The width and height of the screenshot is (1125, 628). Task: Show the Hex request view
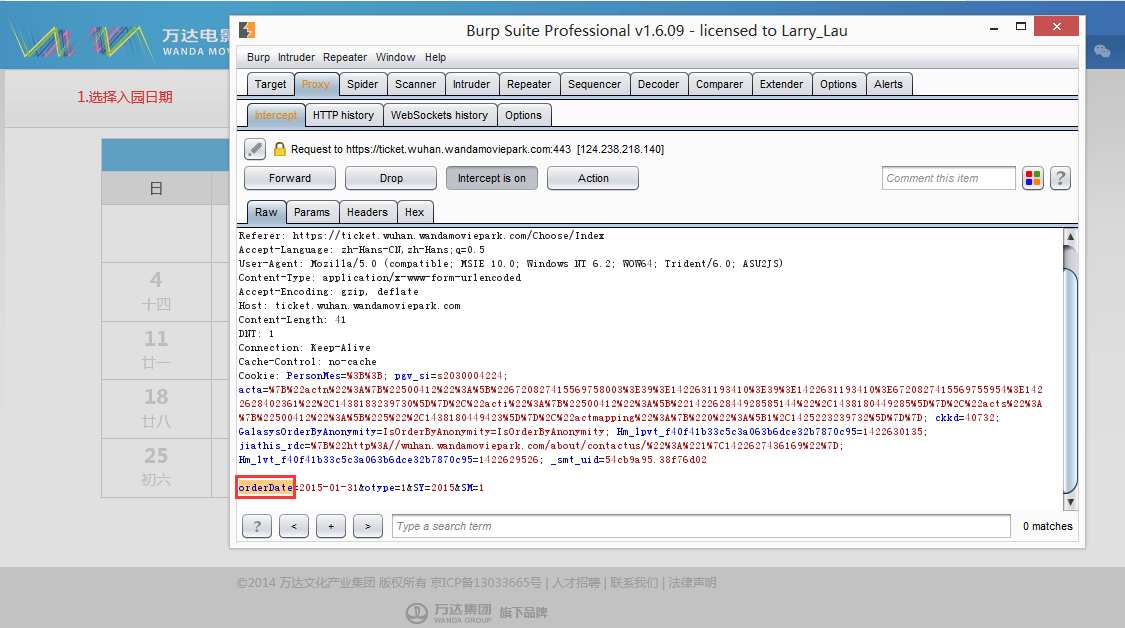(414, 212)
